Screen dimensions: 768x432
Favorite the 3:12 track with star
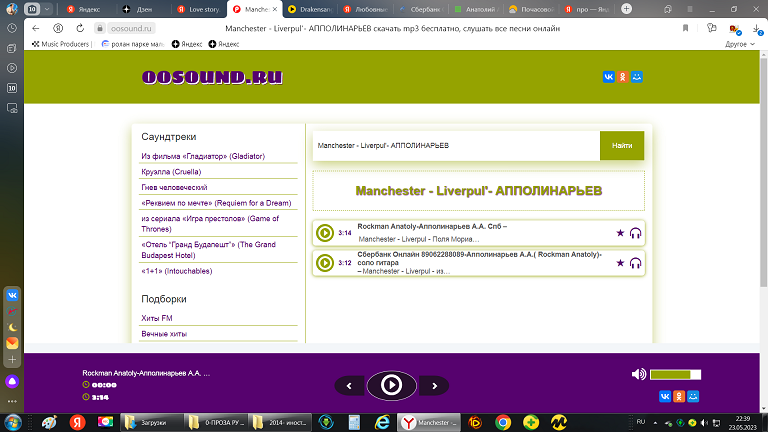click(620, 263)
